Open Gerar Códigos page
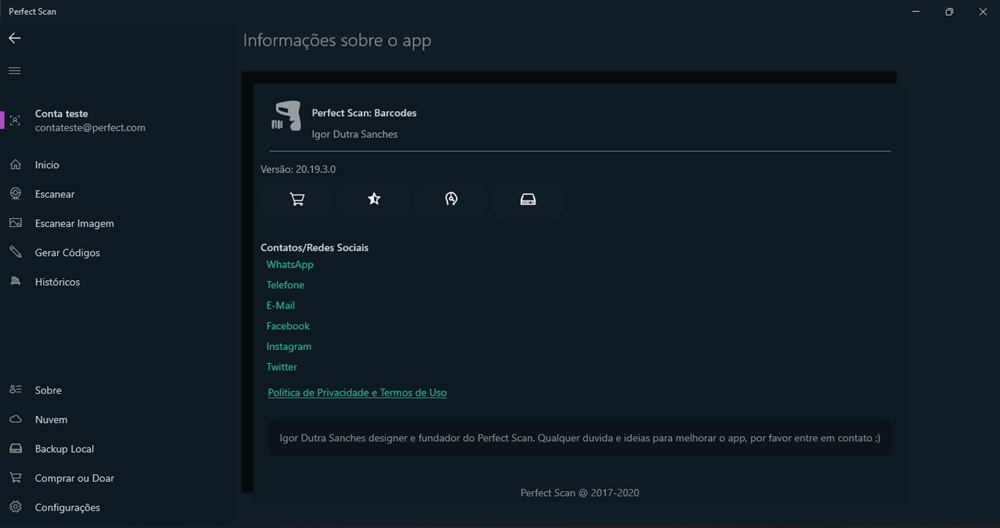This screenshot has height=528, width=1000. click(x=117, y=253)
